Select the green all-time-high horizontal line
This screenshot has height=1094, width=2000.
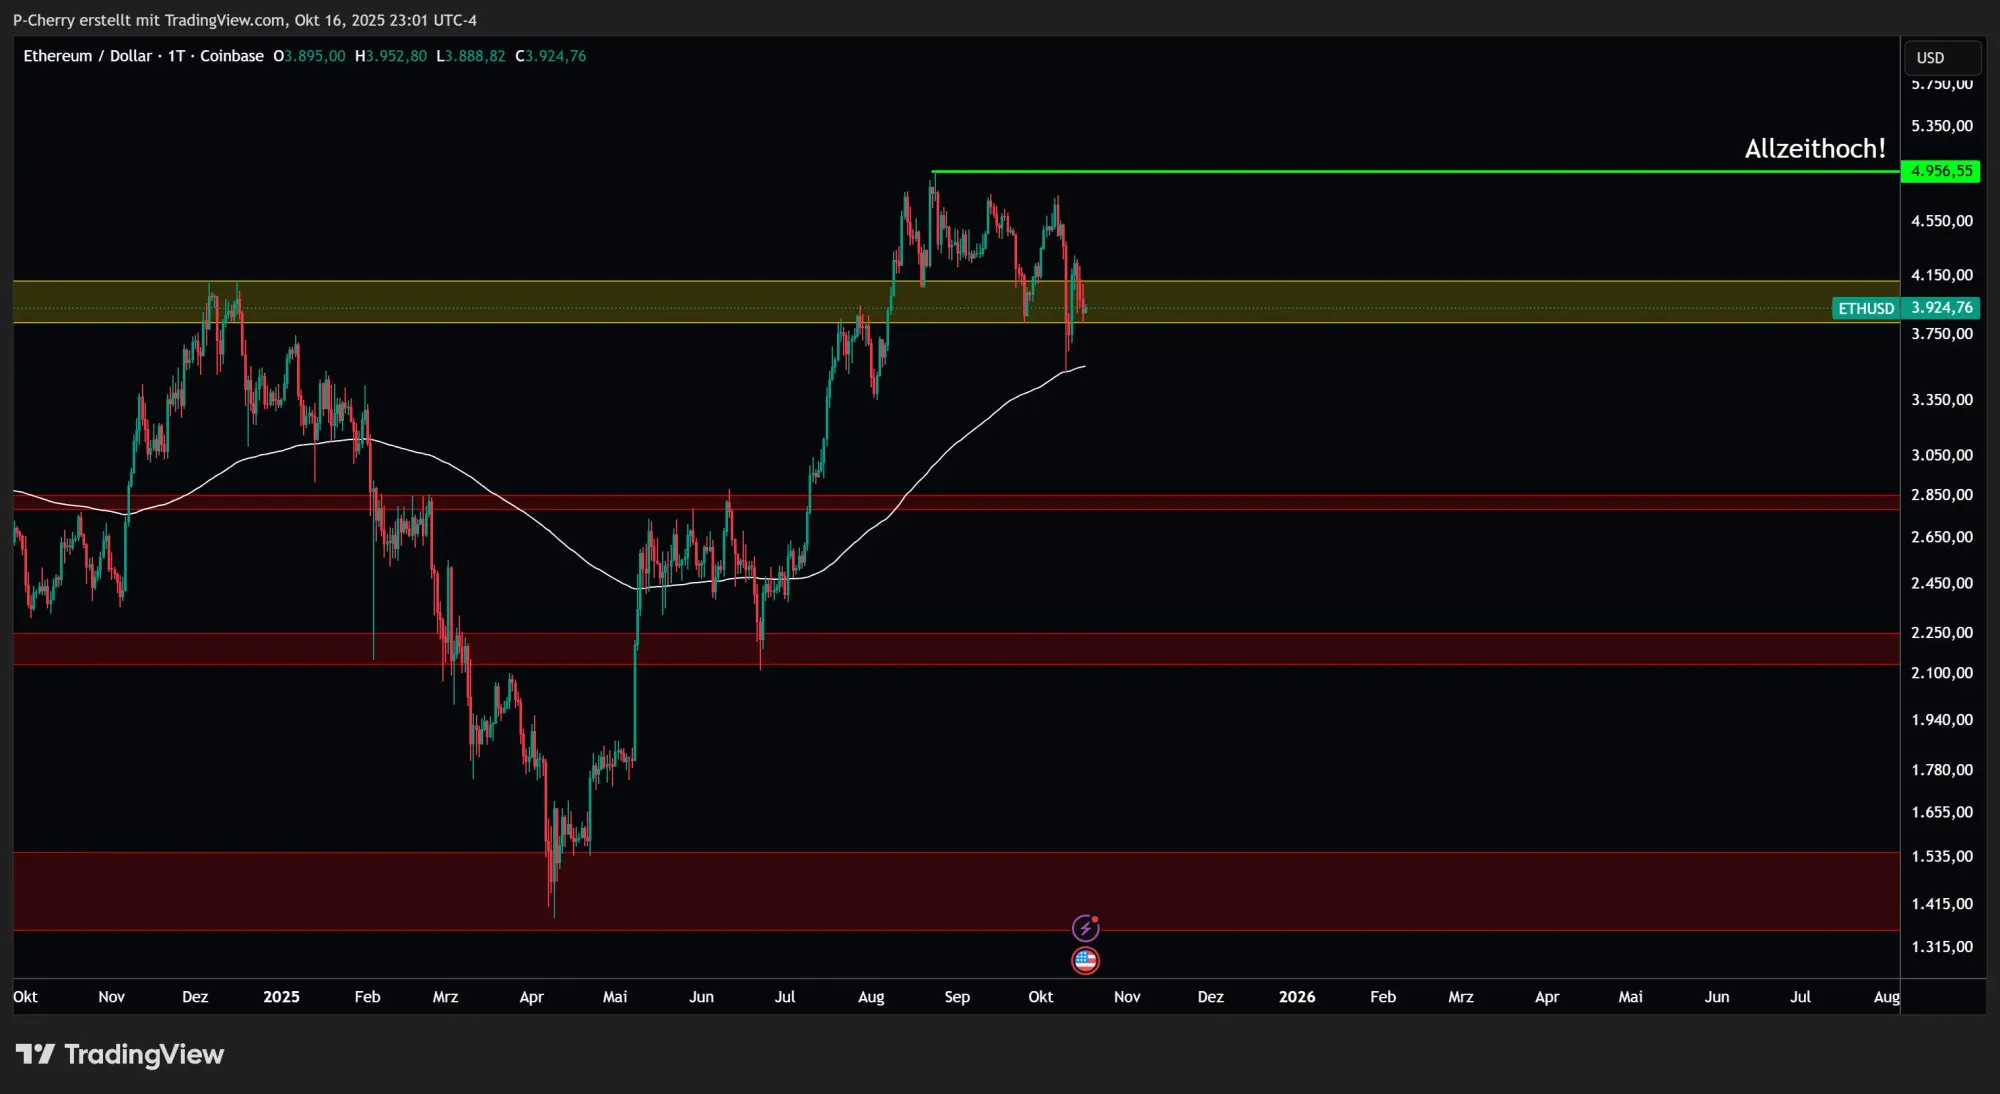click(1400, 171)
